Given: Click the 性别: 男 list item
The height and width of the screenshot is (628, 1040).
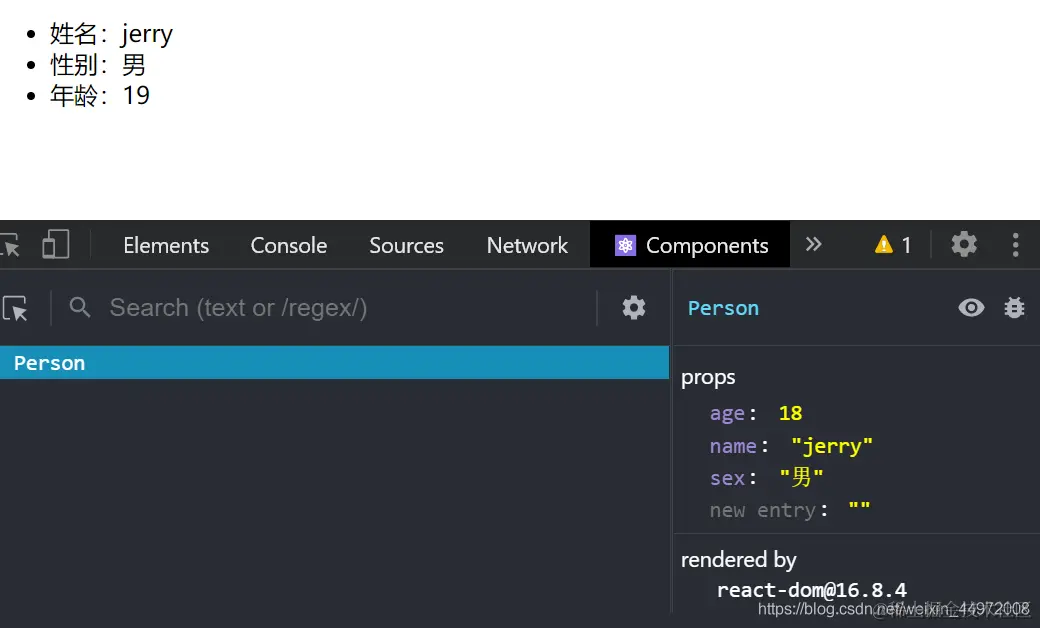Looking at the screenshot, I should 98,65.
